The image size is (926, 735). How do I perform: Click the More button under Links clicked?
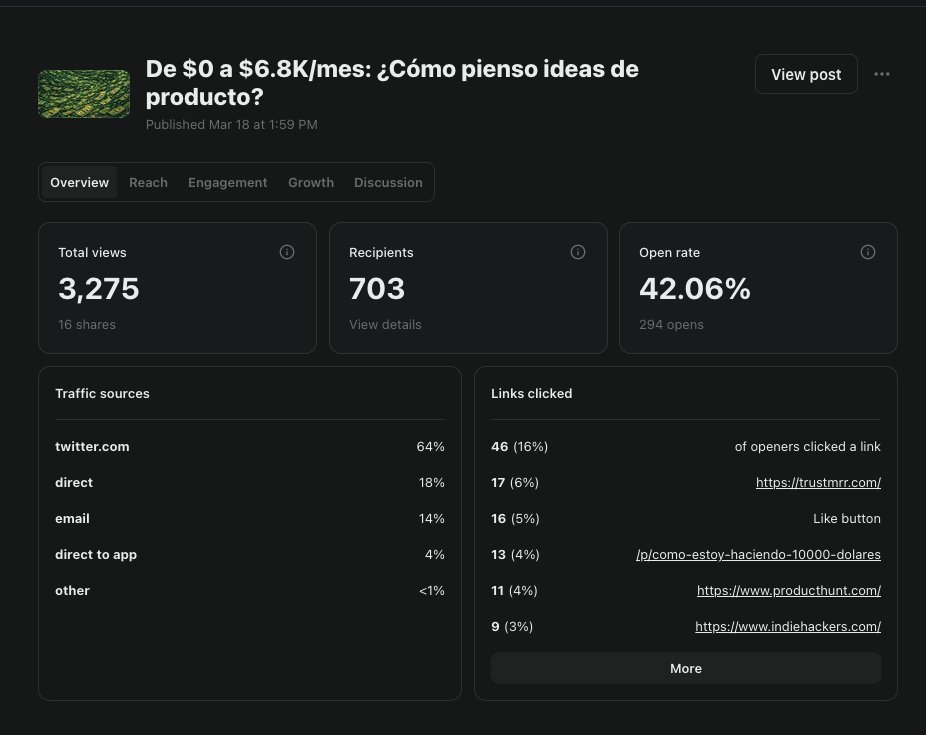pos(686,668)
